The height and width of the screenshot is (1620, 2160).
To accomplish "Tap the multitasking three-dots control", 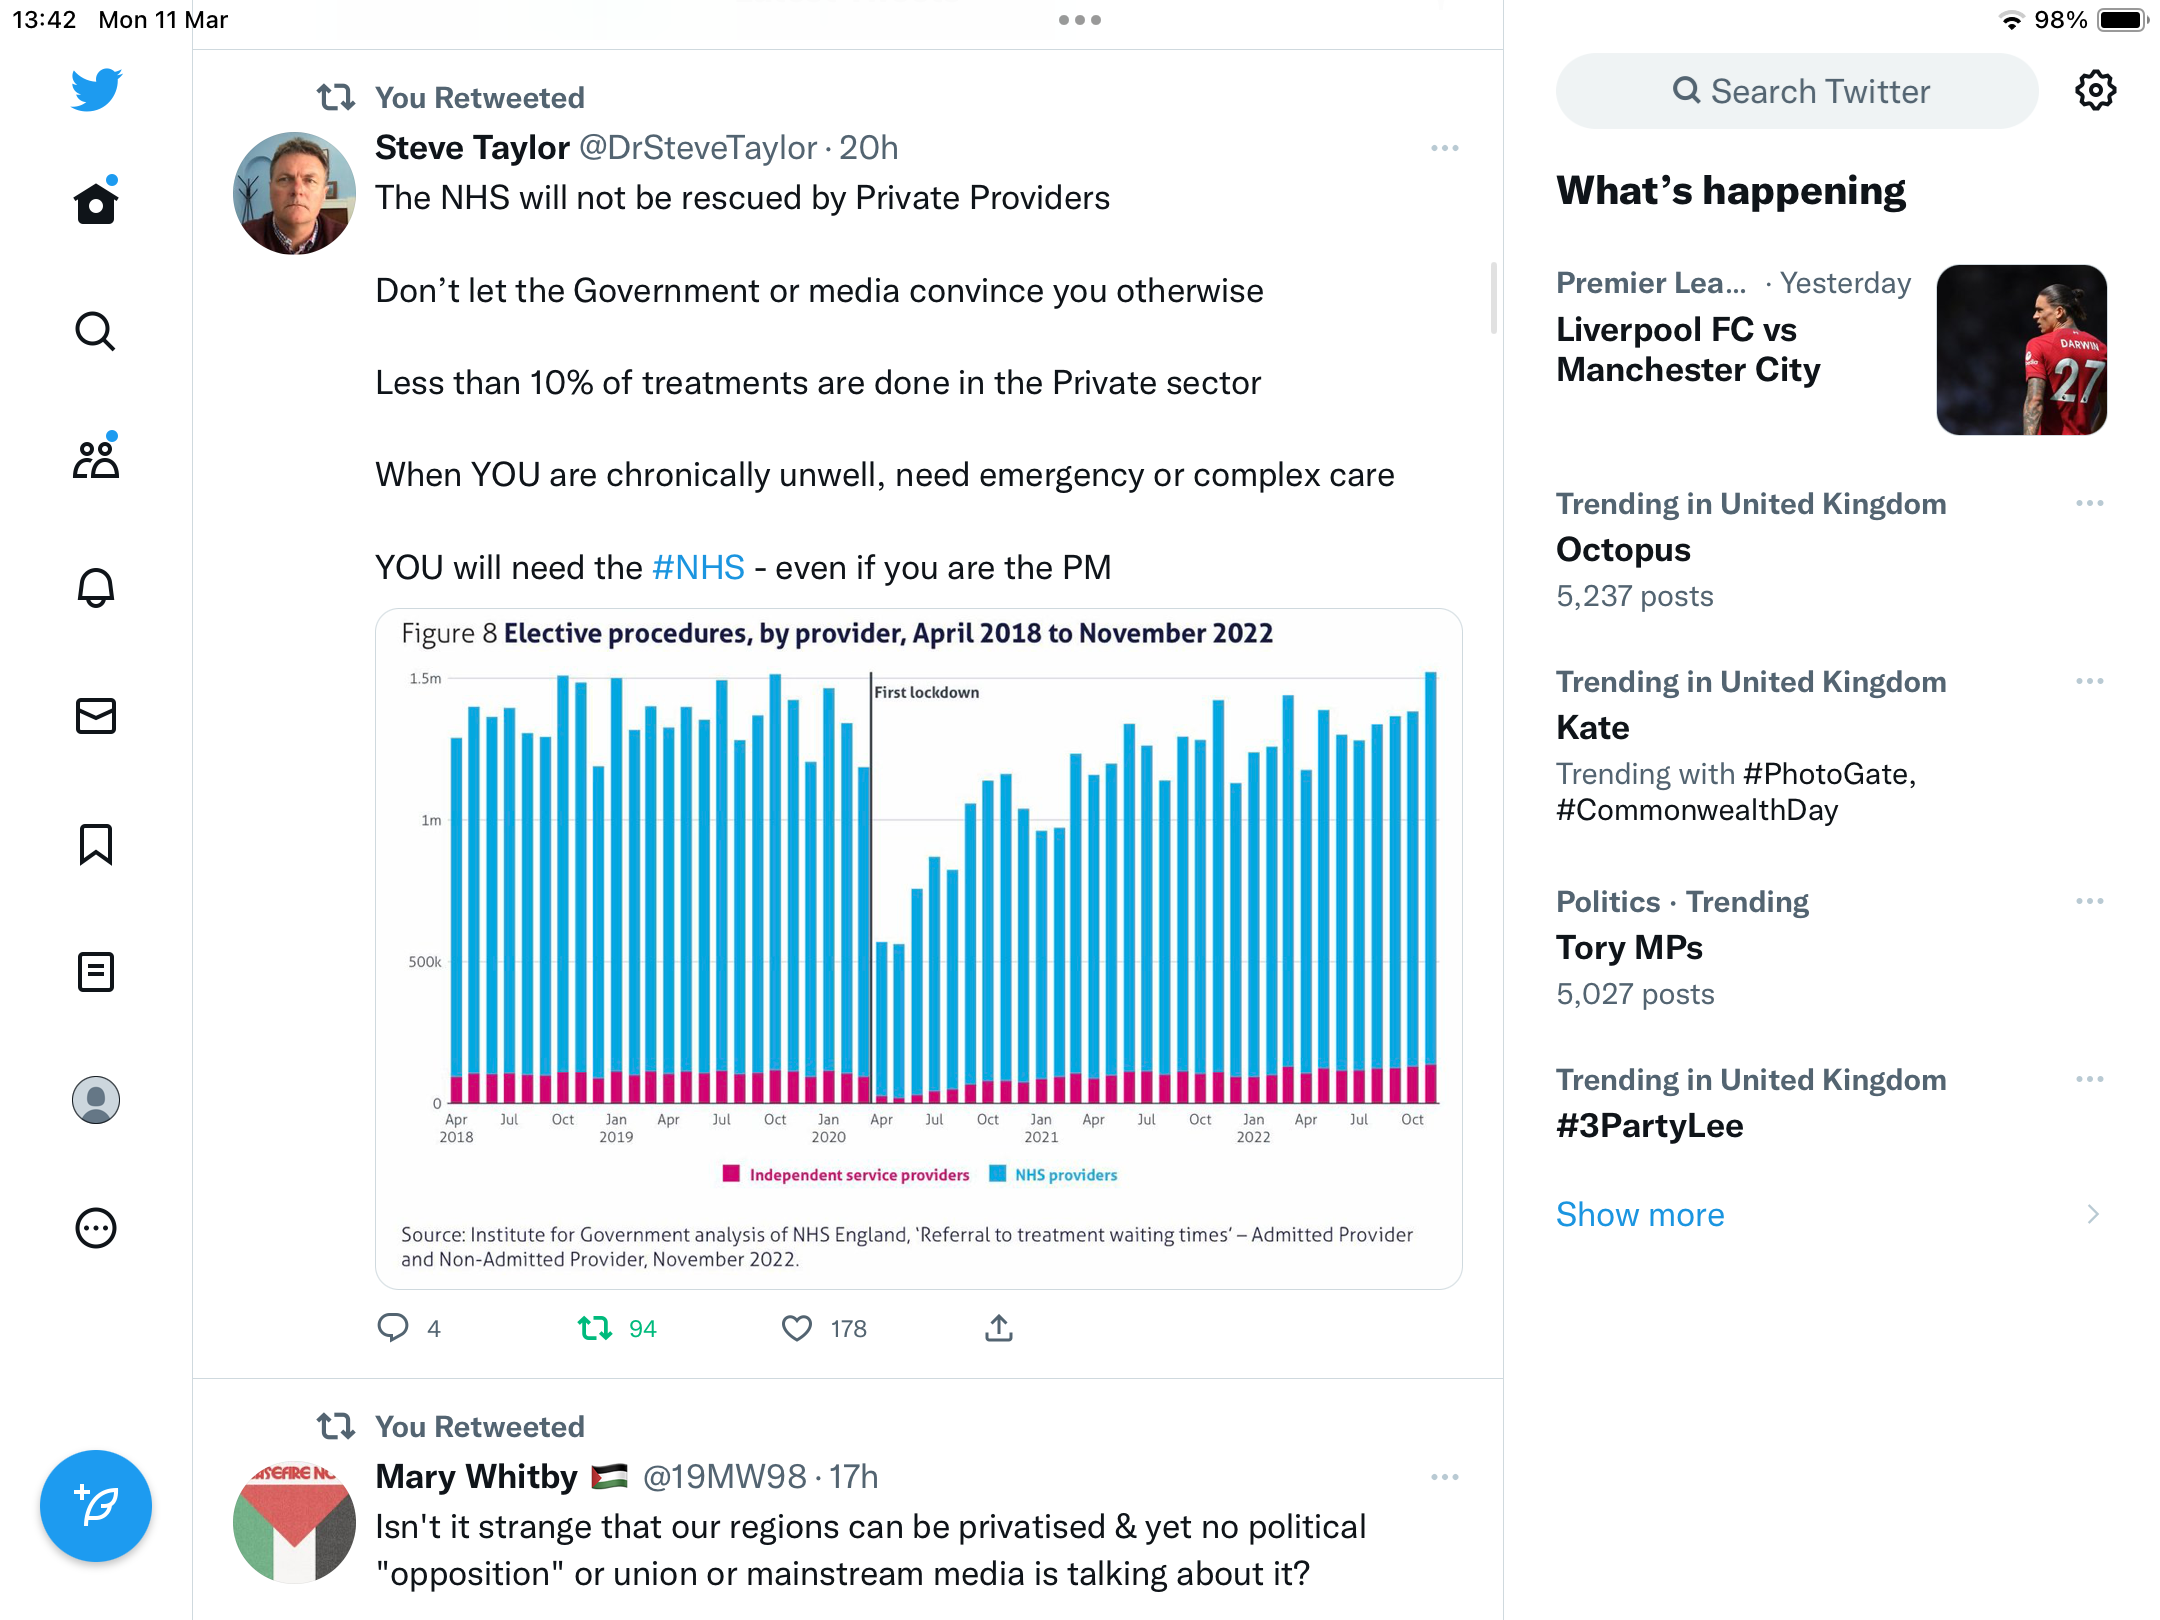I will [1080, 20].
